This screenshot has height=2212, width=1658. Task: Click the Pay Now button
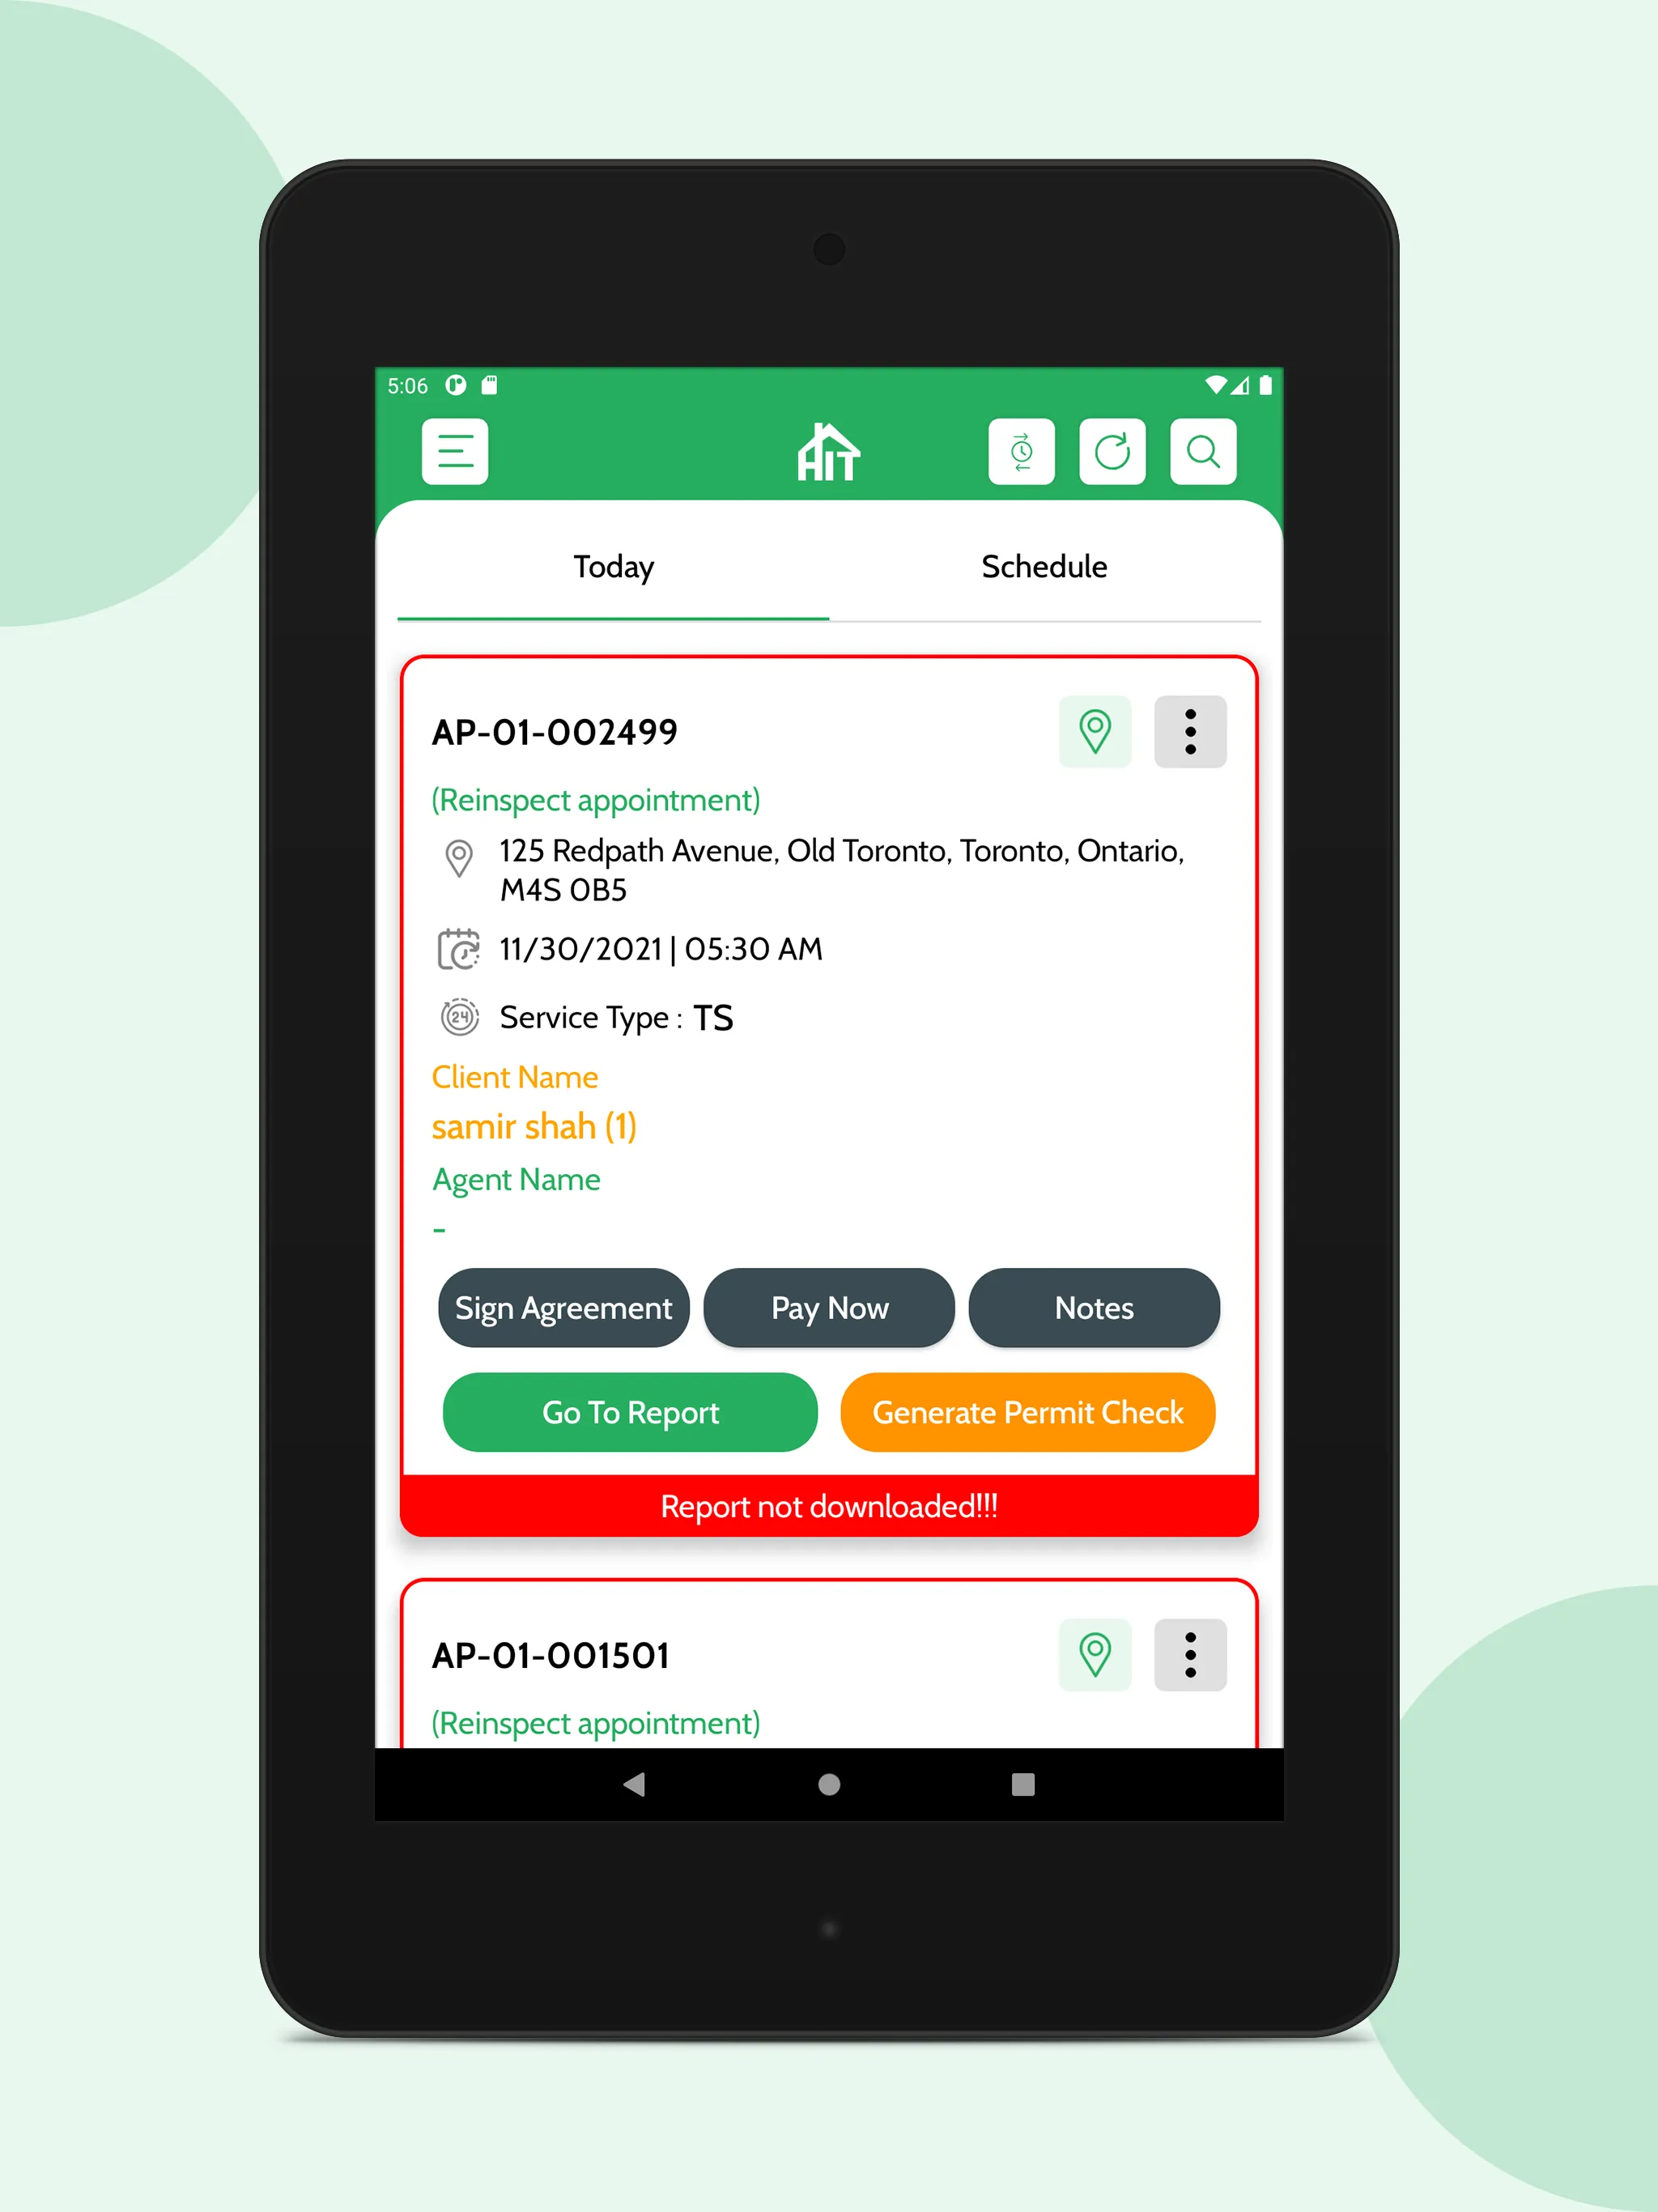[x=829, y=1306]
